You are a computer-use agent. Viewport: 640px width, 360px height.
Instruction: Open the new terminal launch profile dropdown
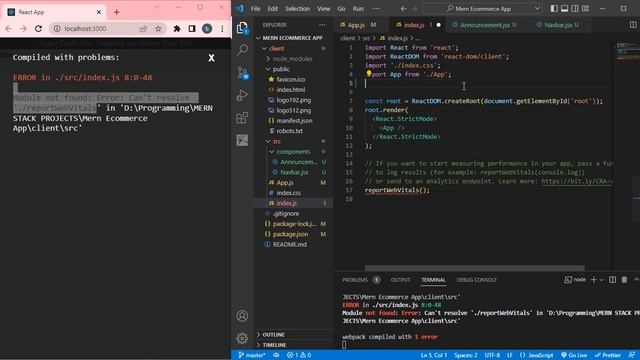point(602,280)
